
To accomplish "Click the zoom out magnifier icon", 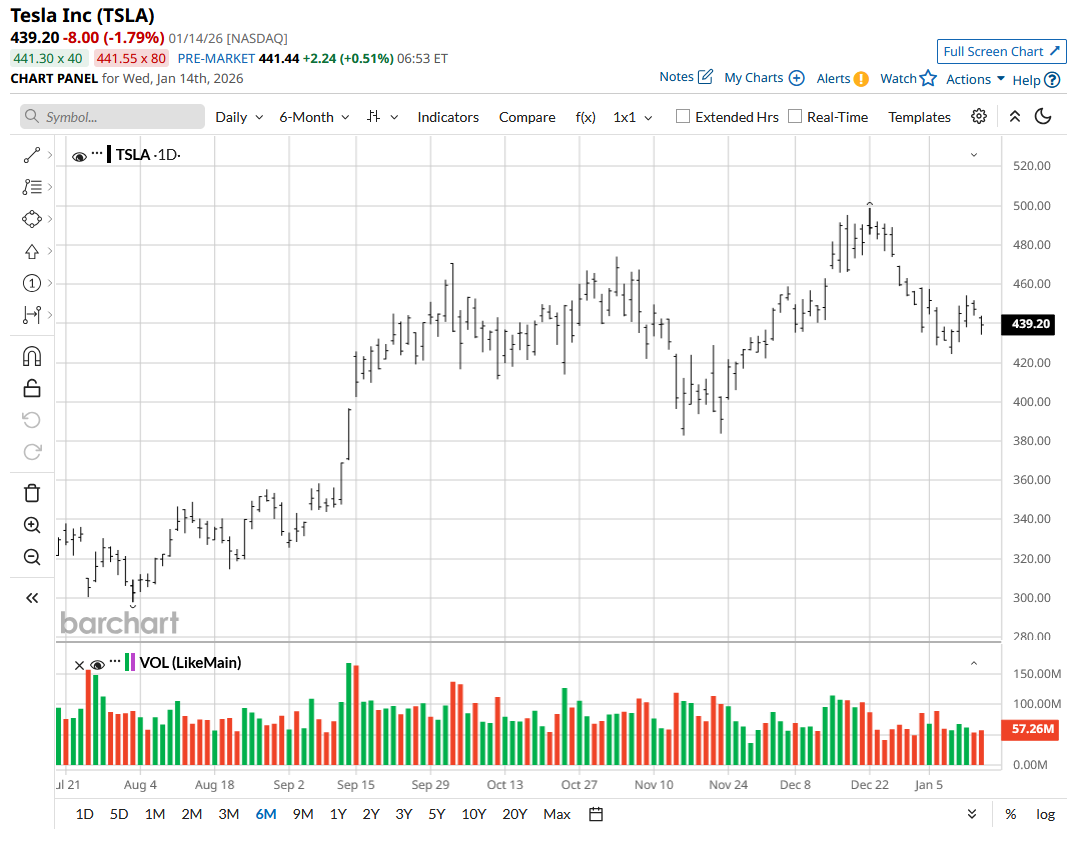I will [x=31, y=557].
